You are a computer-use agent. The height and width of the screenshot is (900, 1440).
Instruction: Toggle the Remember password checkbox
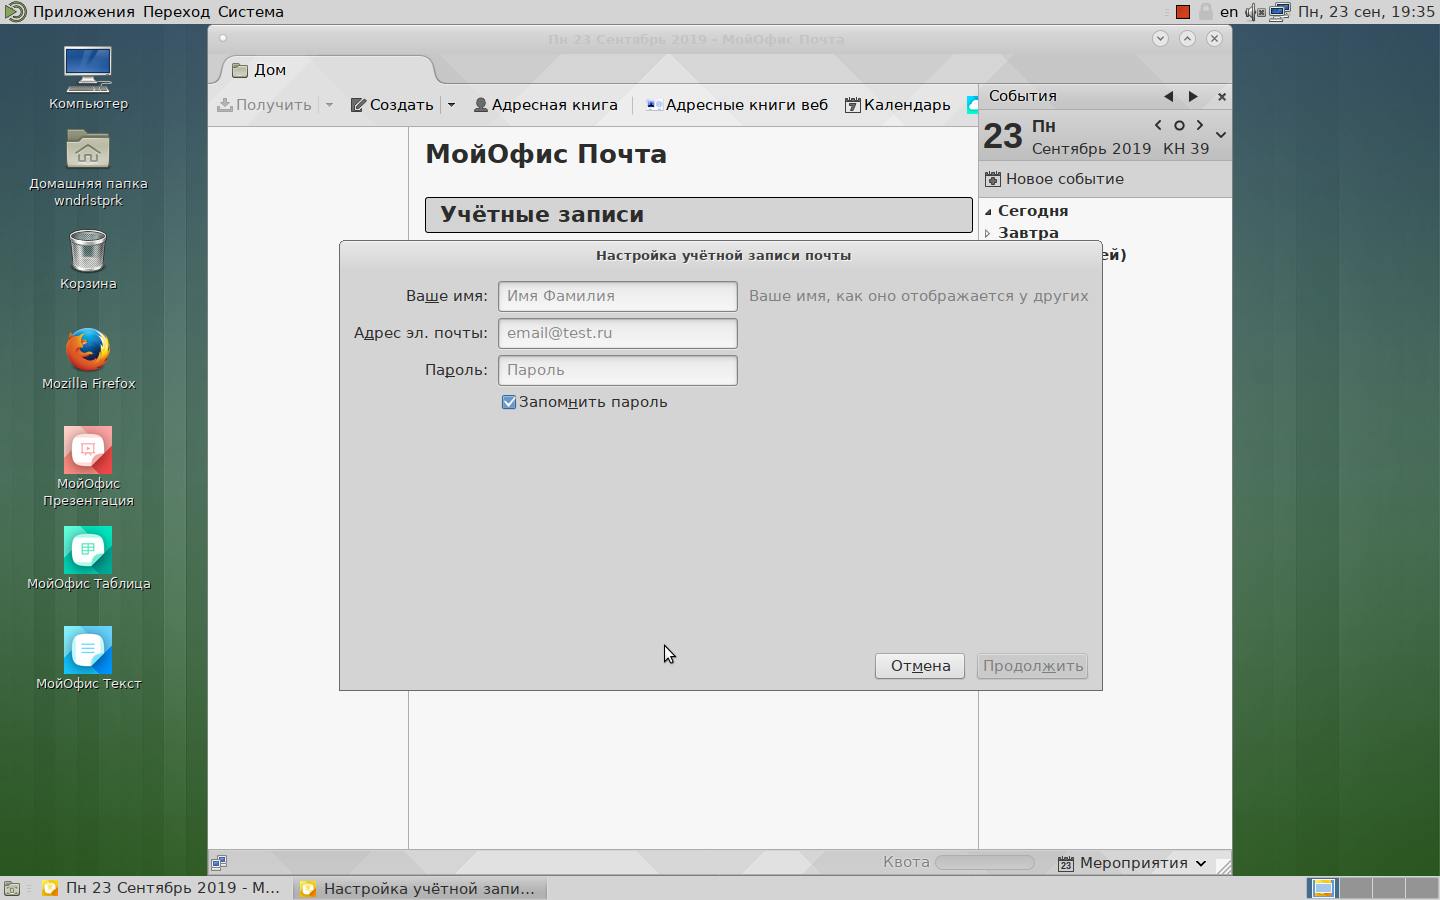click(x=509, y=402)
